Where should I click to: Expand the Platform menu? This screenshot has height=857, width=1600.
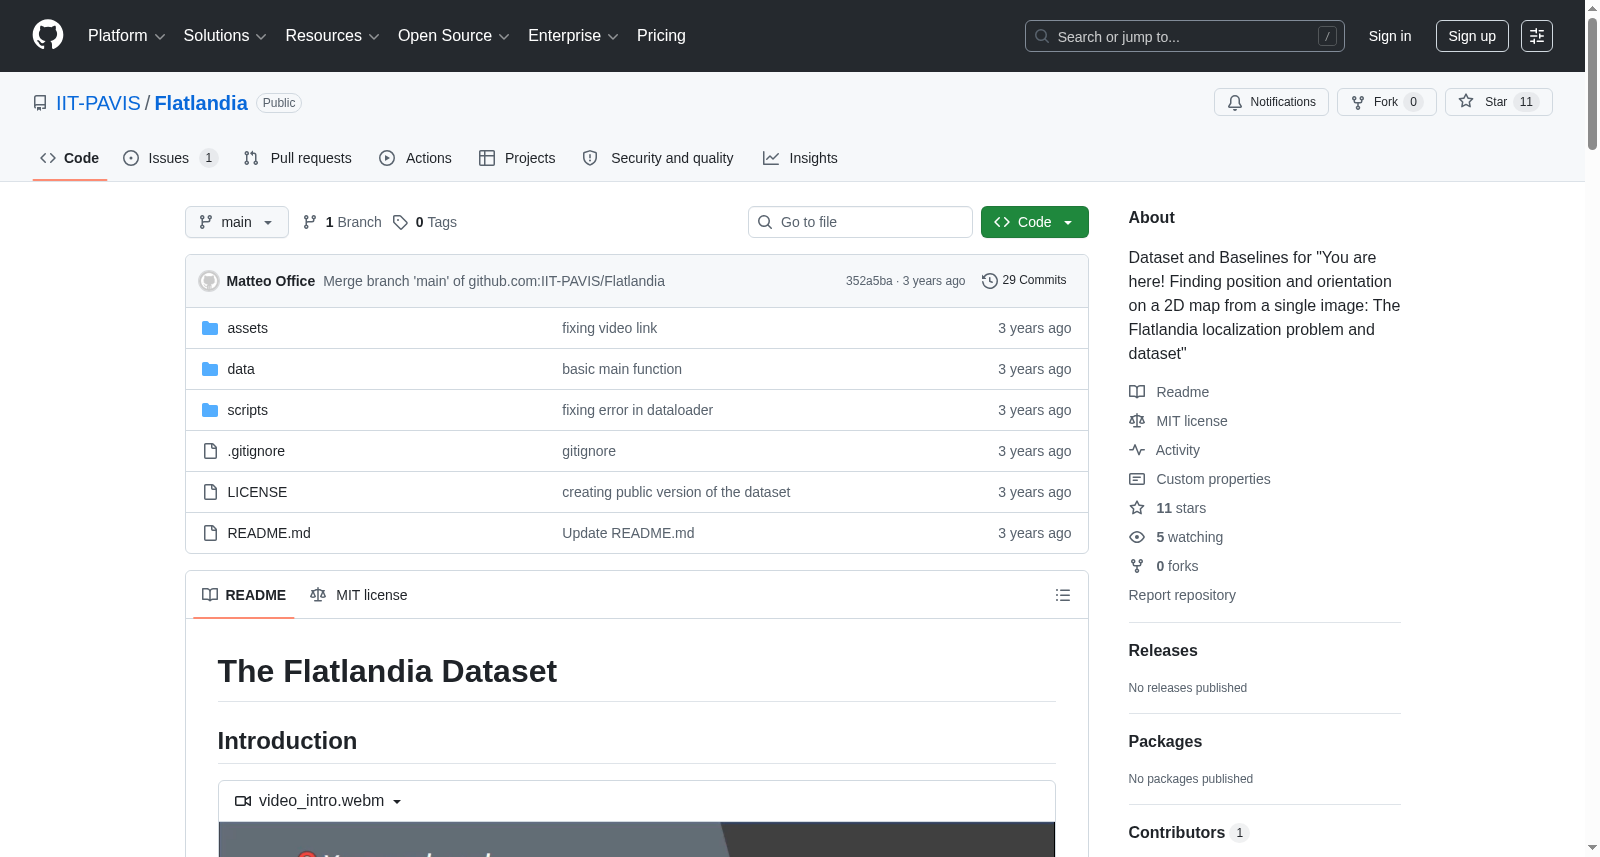pyautogui.click(x=126, y=36)
